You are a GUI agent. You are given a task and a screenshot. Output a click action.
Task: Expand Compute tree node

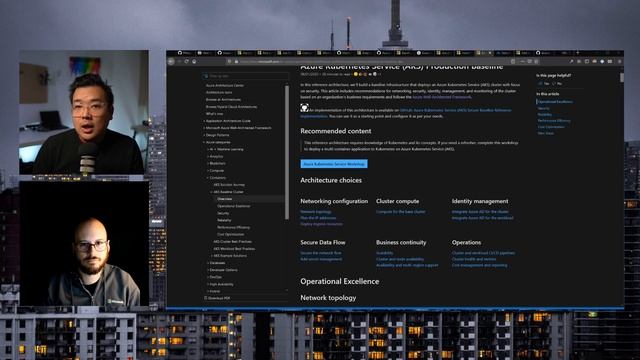point(208,171)
